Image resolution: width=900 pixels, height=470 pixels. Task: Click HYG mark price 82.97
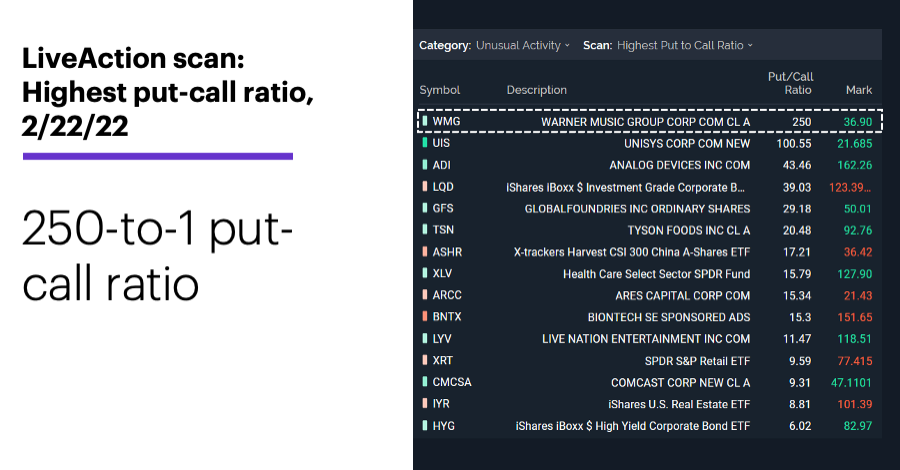coord(858,426)
